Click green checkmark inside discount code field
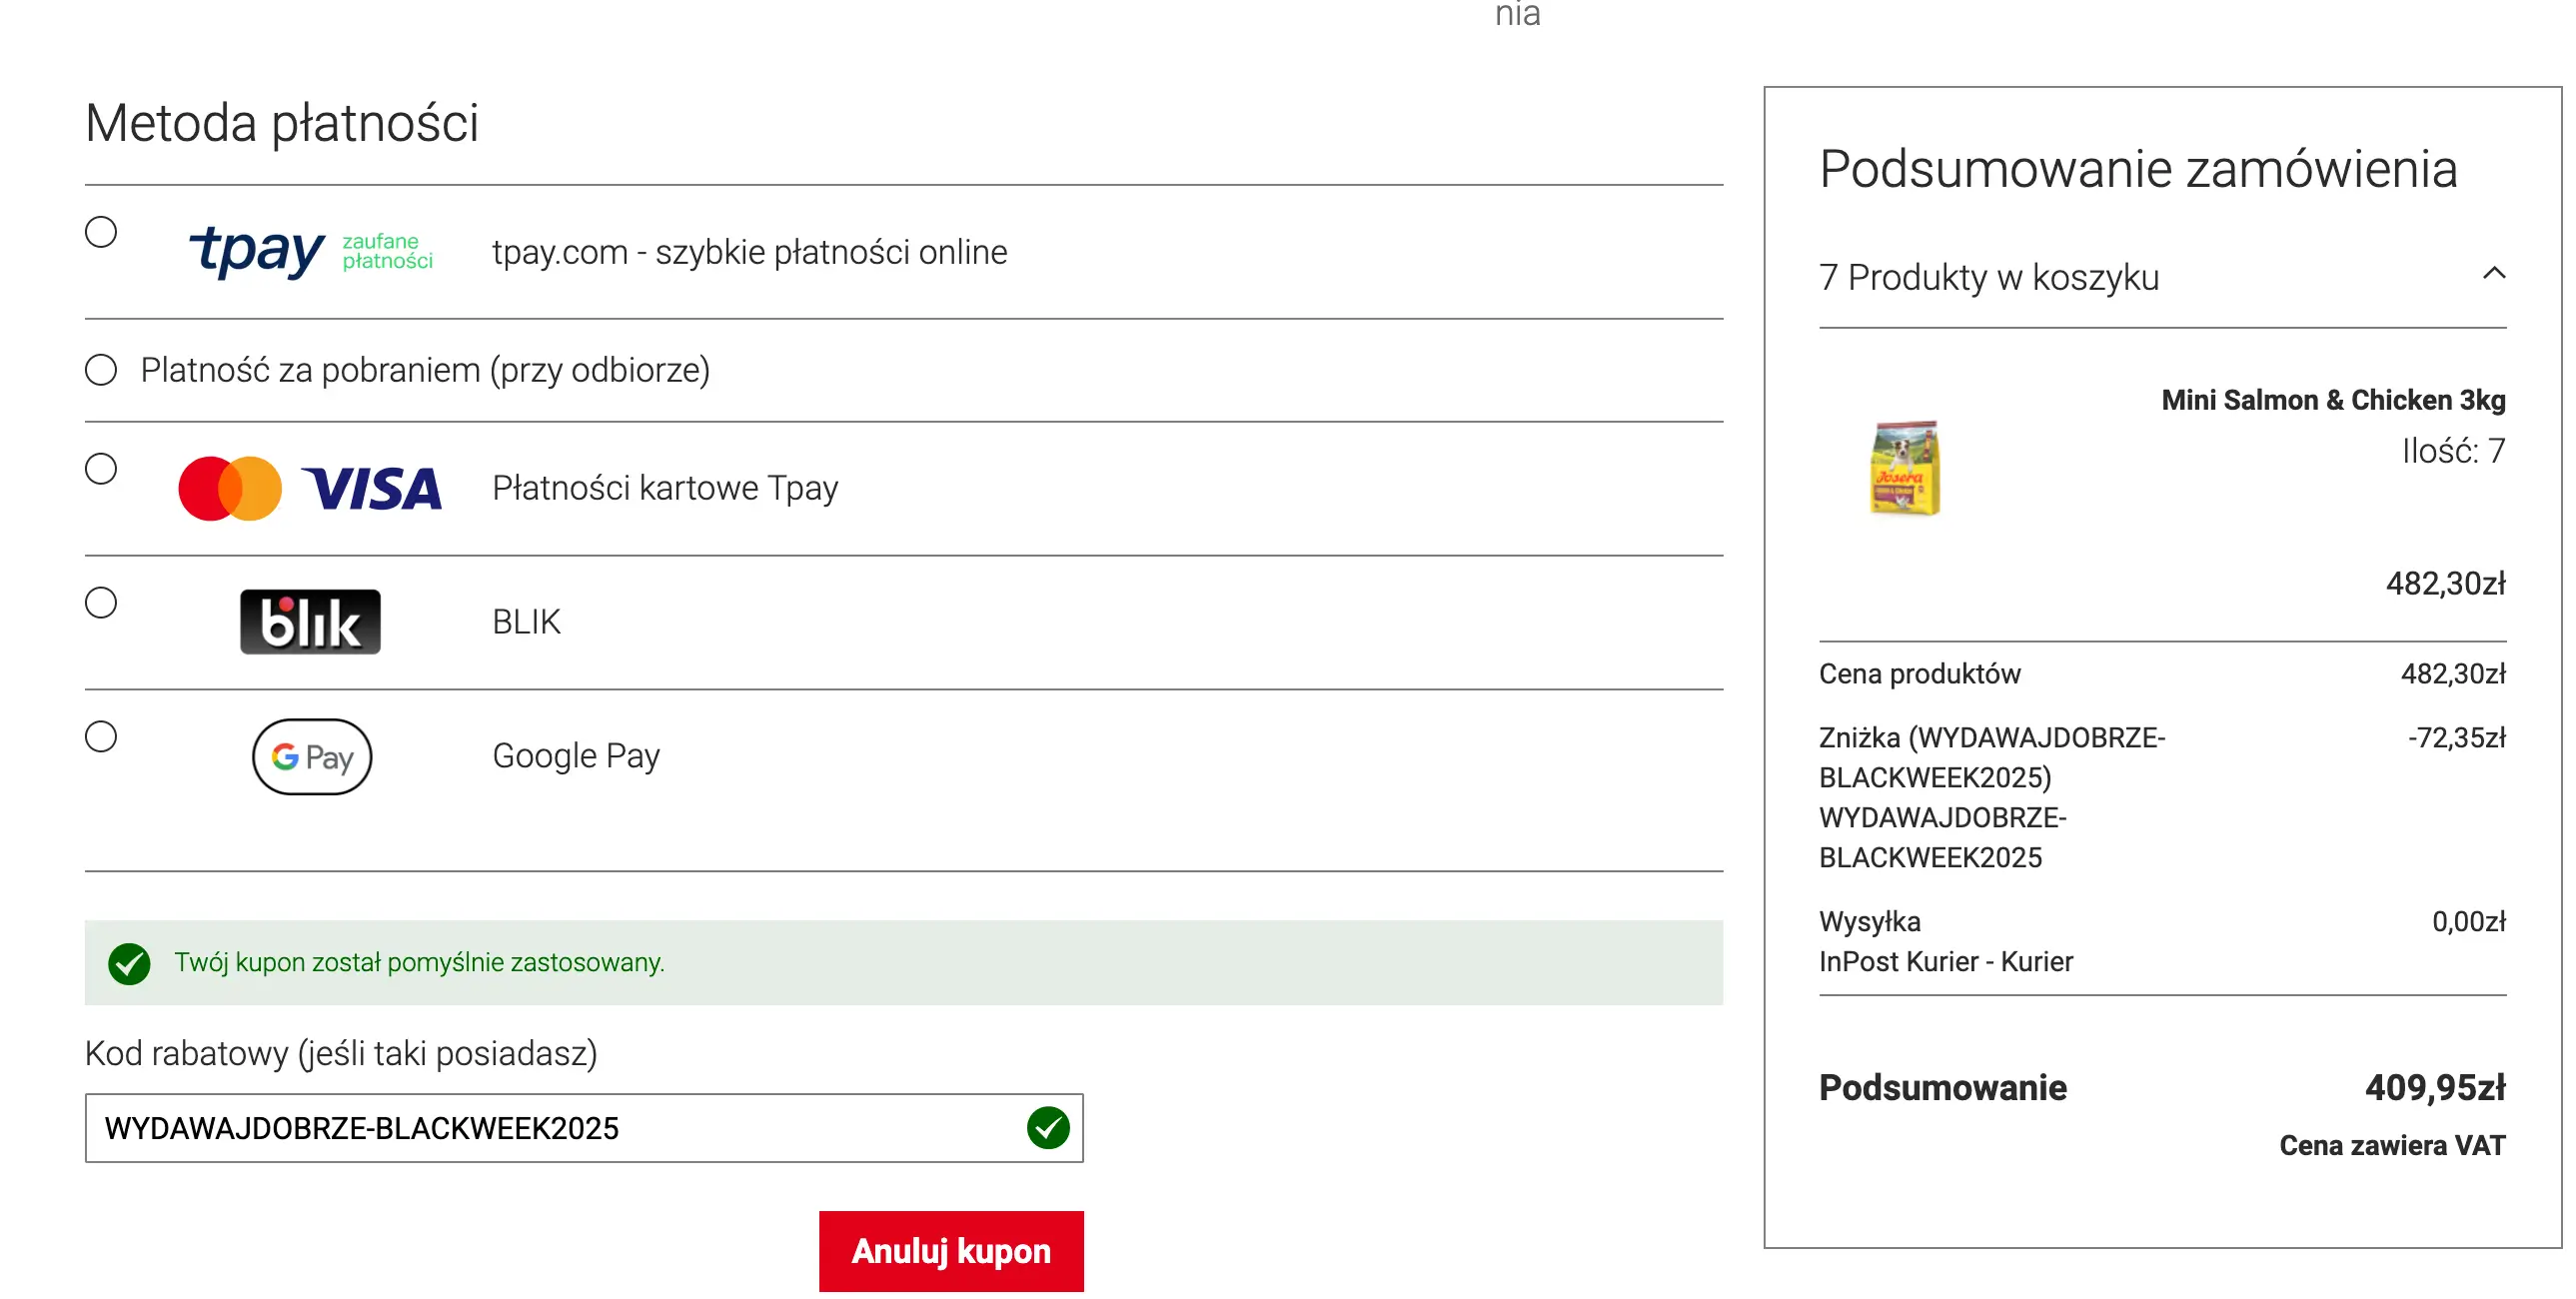2576x1299 pixels. [x=1047, y=1127]
